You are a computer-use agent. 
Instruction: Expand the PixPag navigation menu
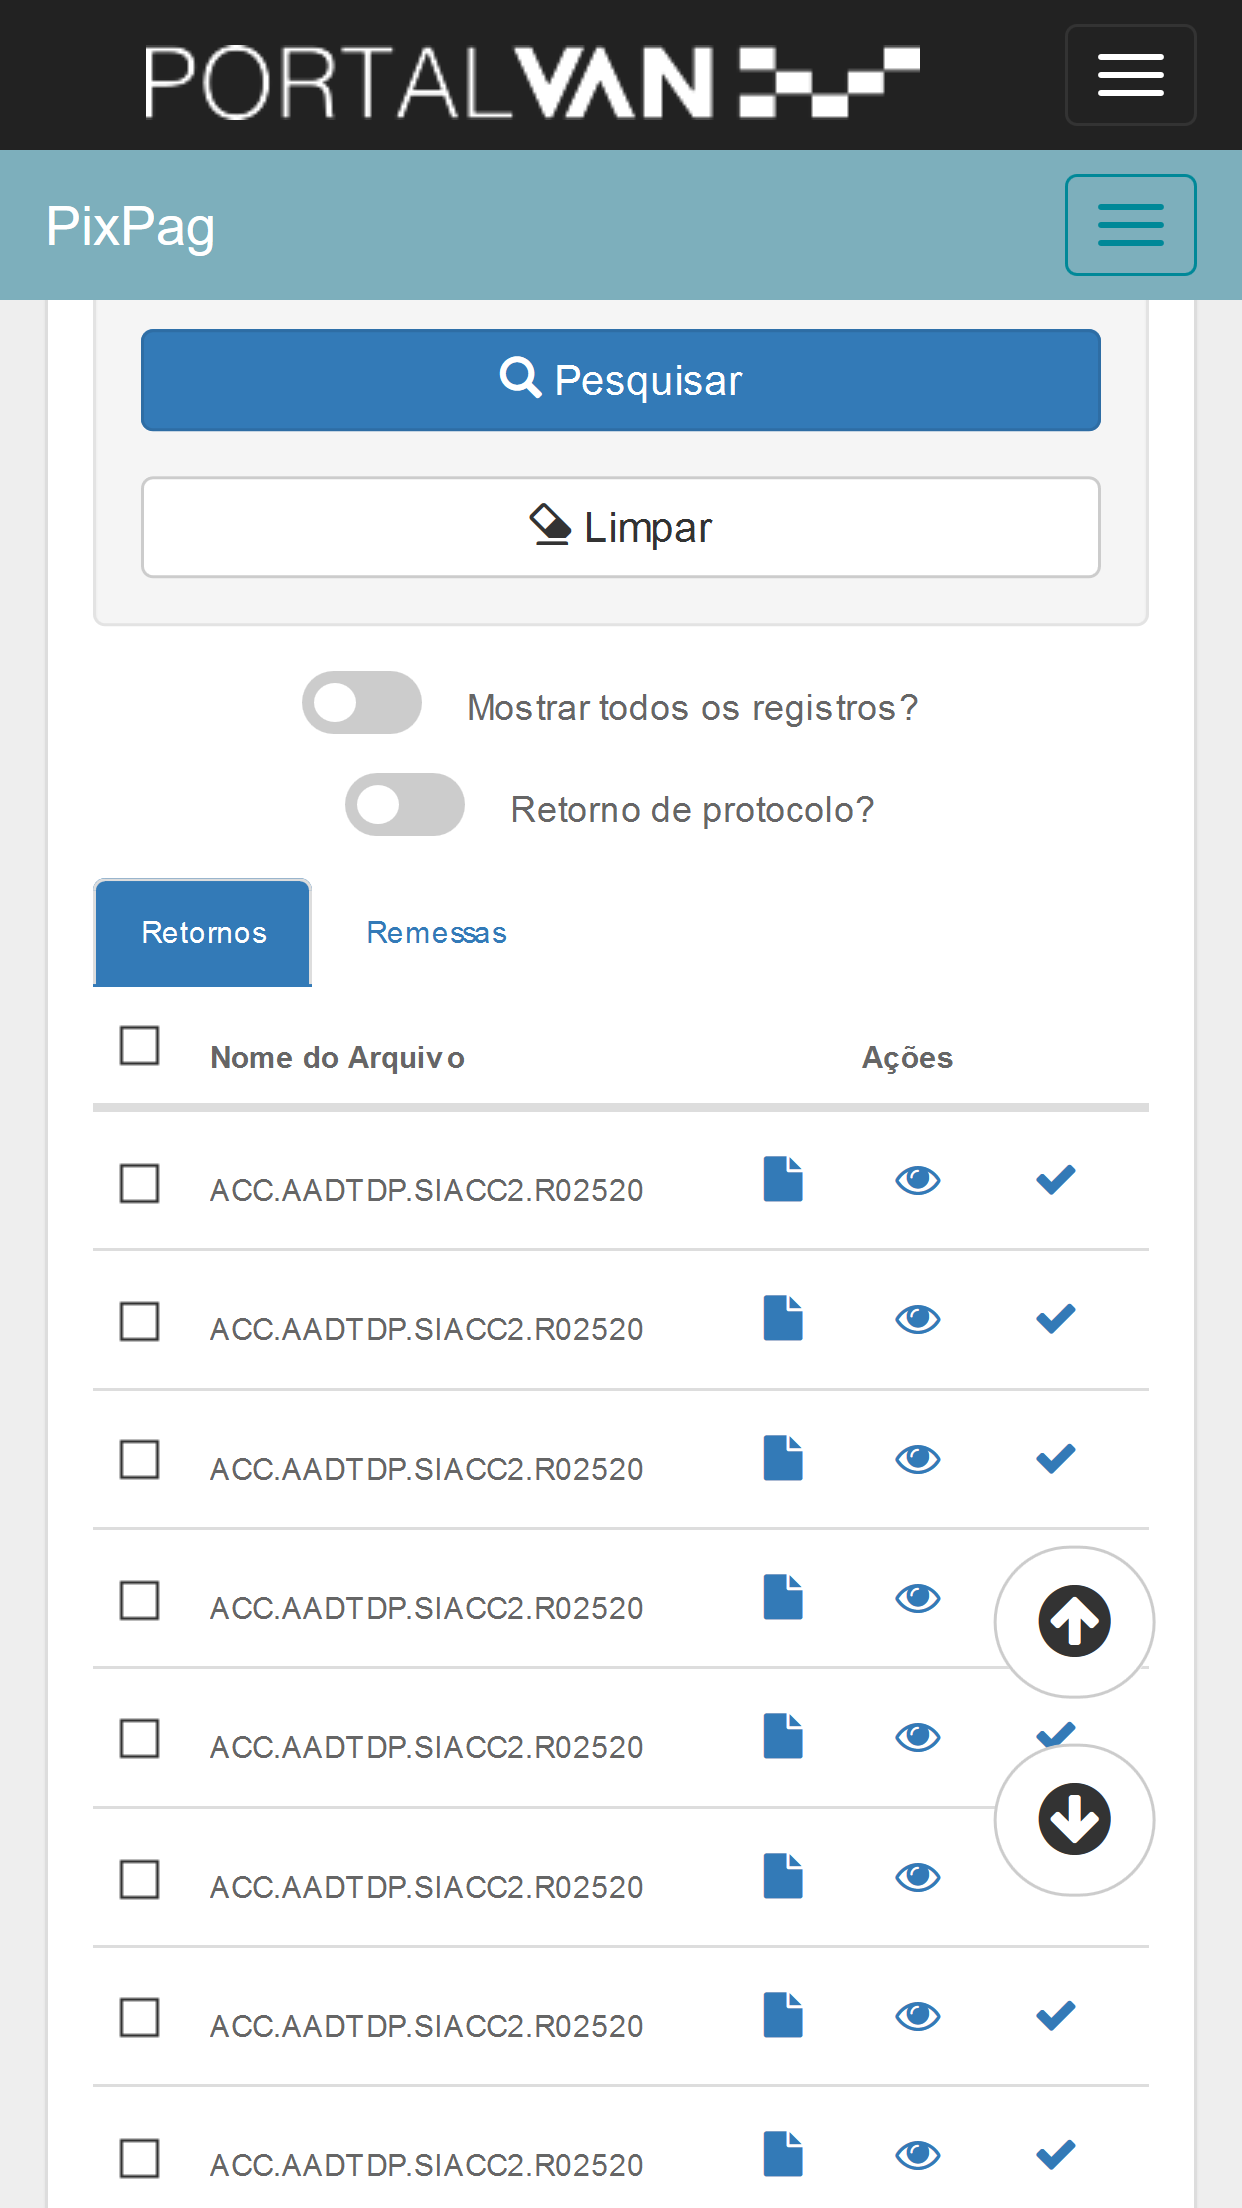tap(1130, 225)
